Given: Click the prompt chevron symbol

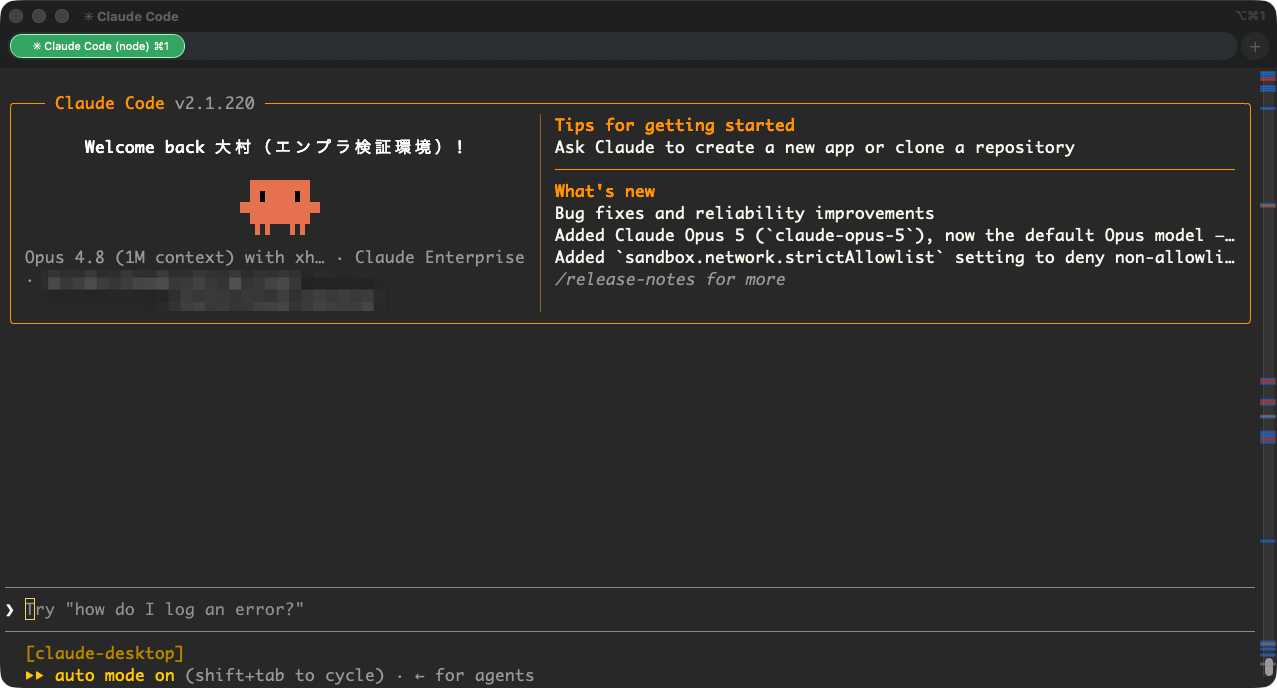Looking at the screenshot, I should click(x=10, y=609).
